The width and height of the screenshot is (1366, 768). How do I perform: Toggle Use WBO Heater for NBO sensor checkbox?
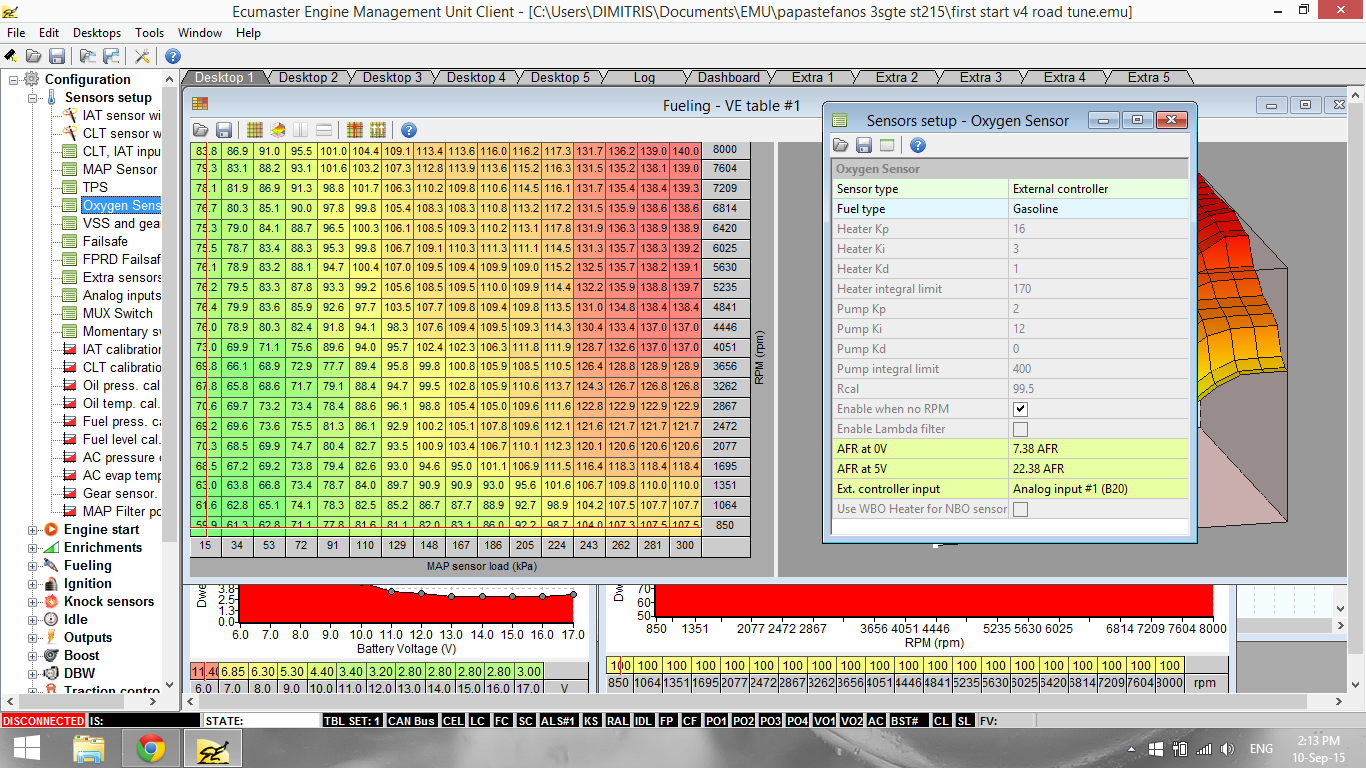(x=1020, y=509)
